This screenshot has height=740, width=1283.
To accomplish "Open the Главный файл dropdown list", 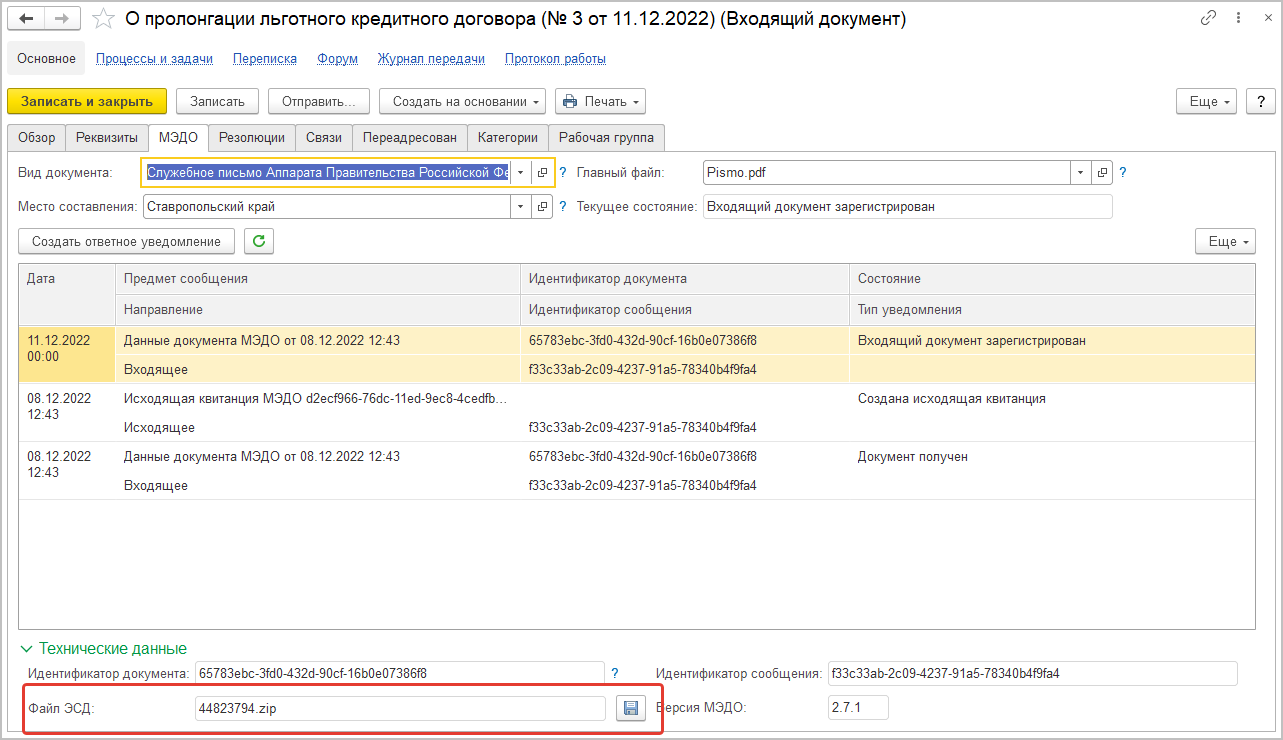I will (1080, 173).
